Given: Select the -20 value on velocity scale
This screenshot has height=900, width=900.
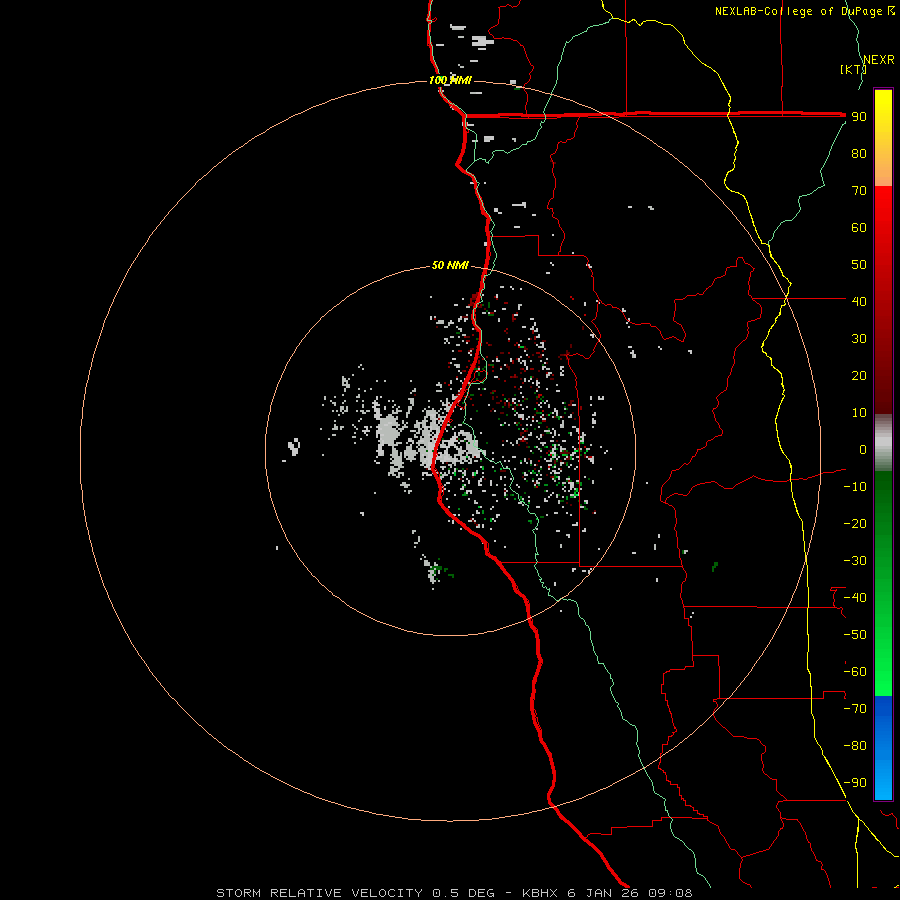Looking at the screenshot, I should click(x=855, y=523).
